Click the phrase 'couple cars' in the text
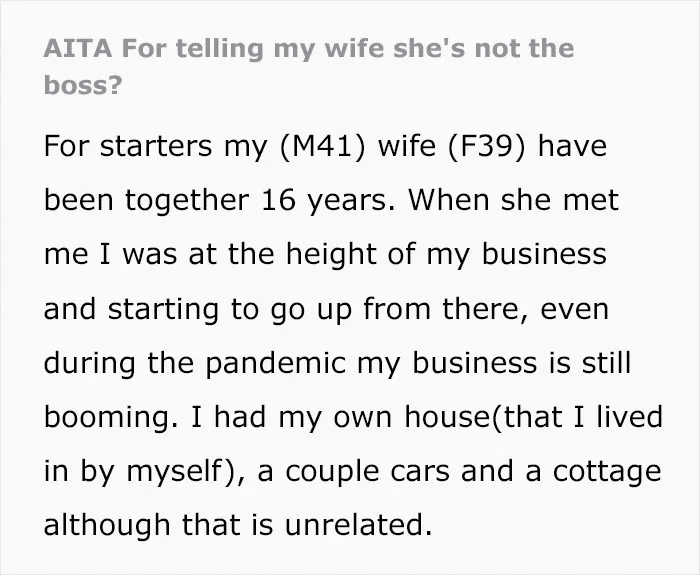The width and height of the screenshot is (700, 575). 367,472
